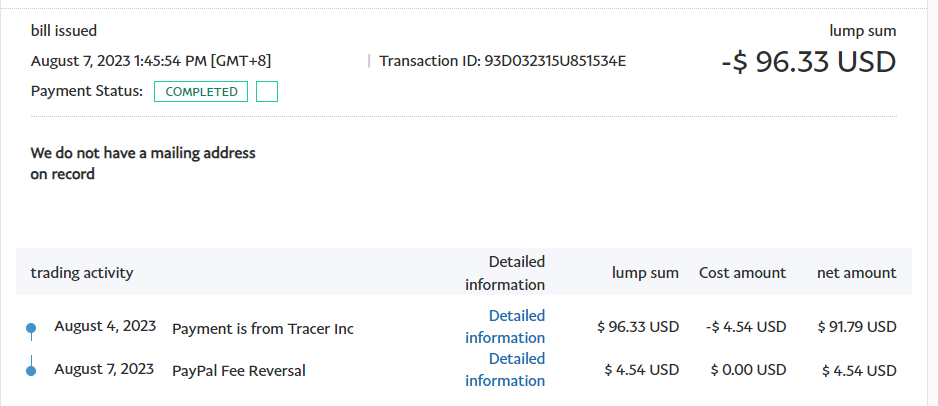Click the mailing address notice text
The width and height of the screenshot is (938, 406).
[x=143, y=164]
